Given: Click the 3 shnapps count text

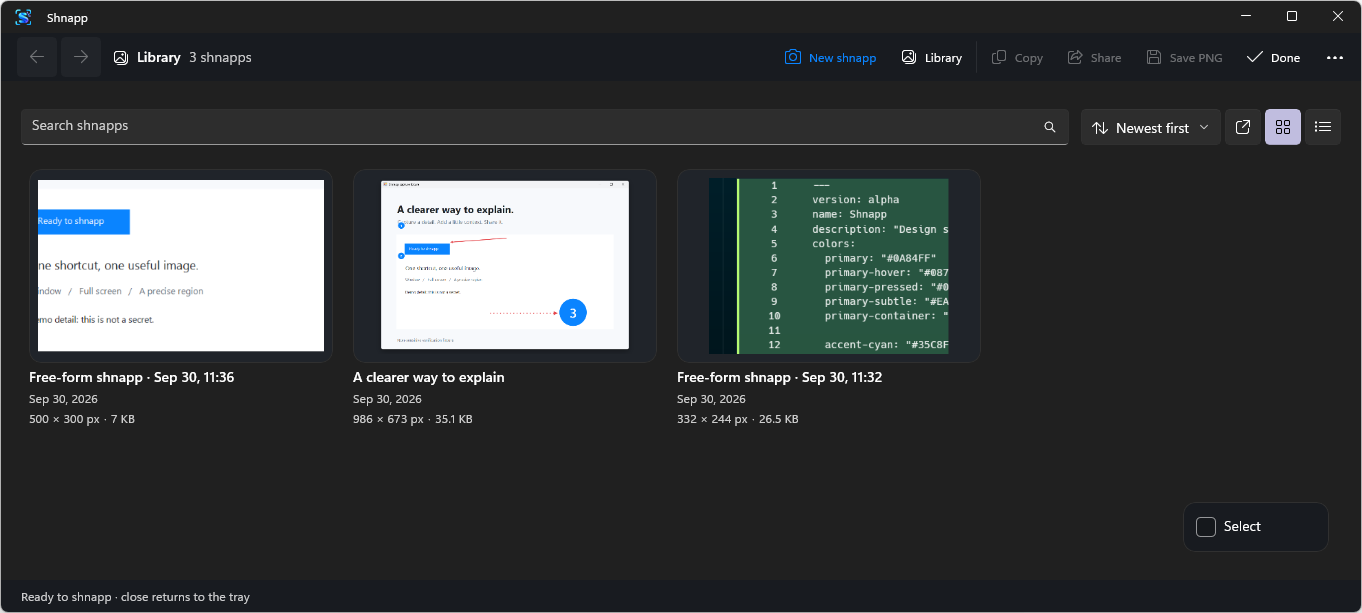Looking at the screenshot, I should click(x=220, y=58).
